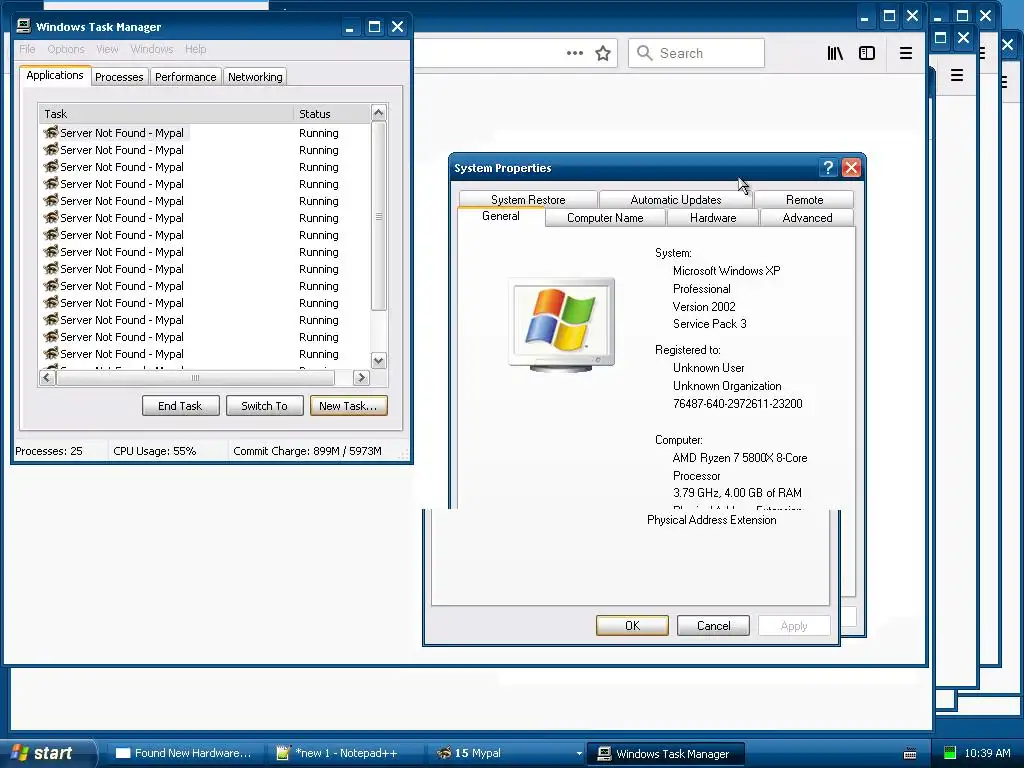The image size is (1024, 768).
Task: Click CPU Usage: 55% in status bar
Action: point(155,451)
